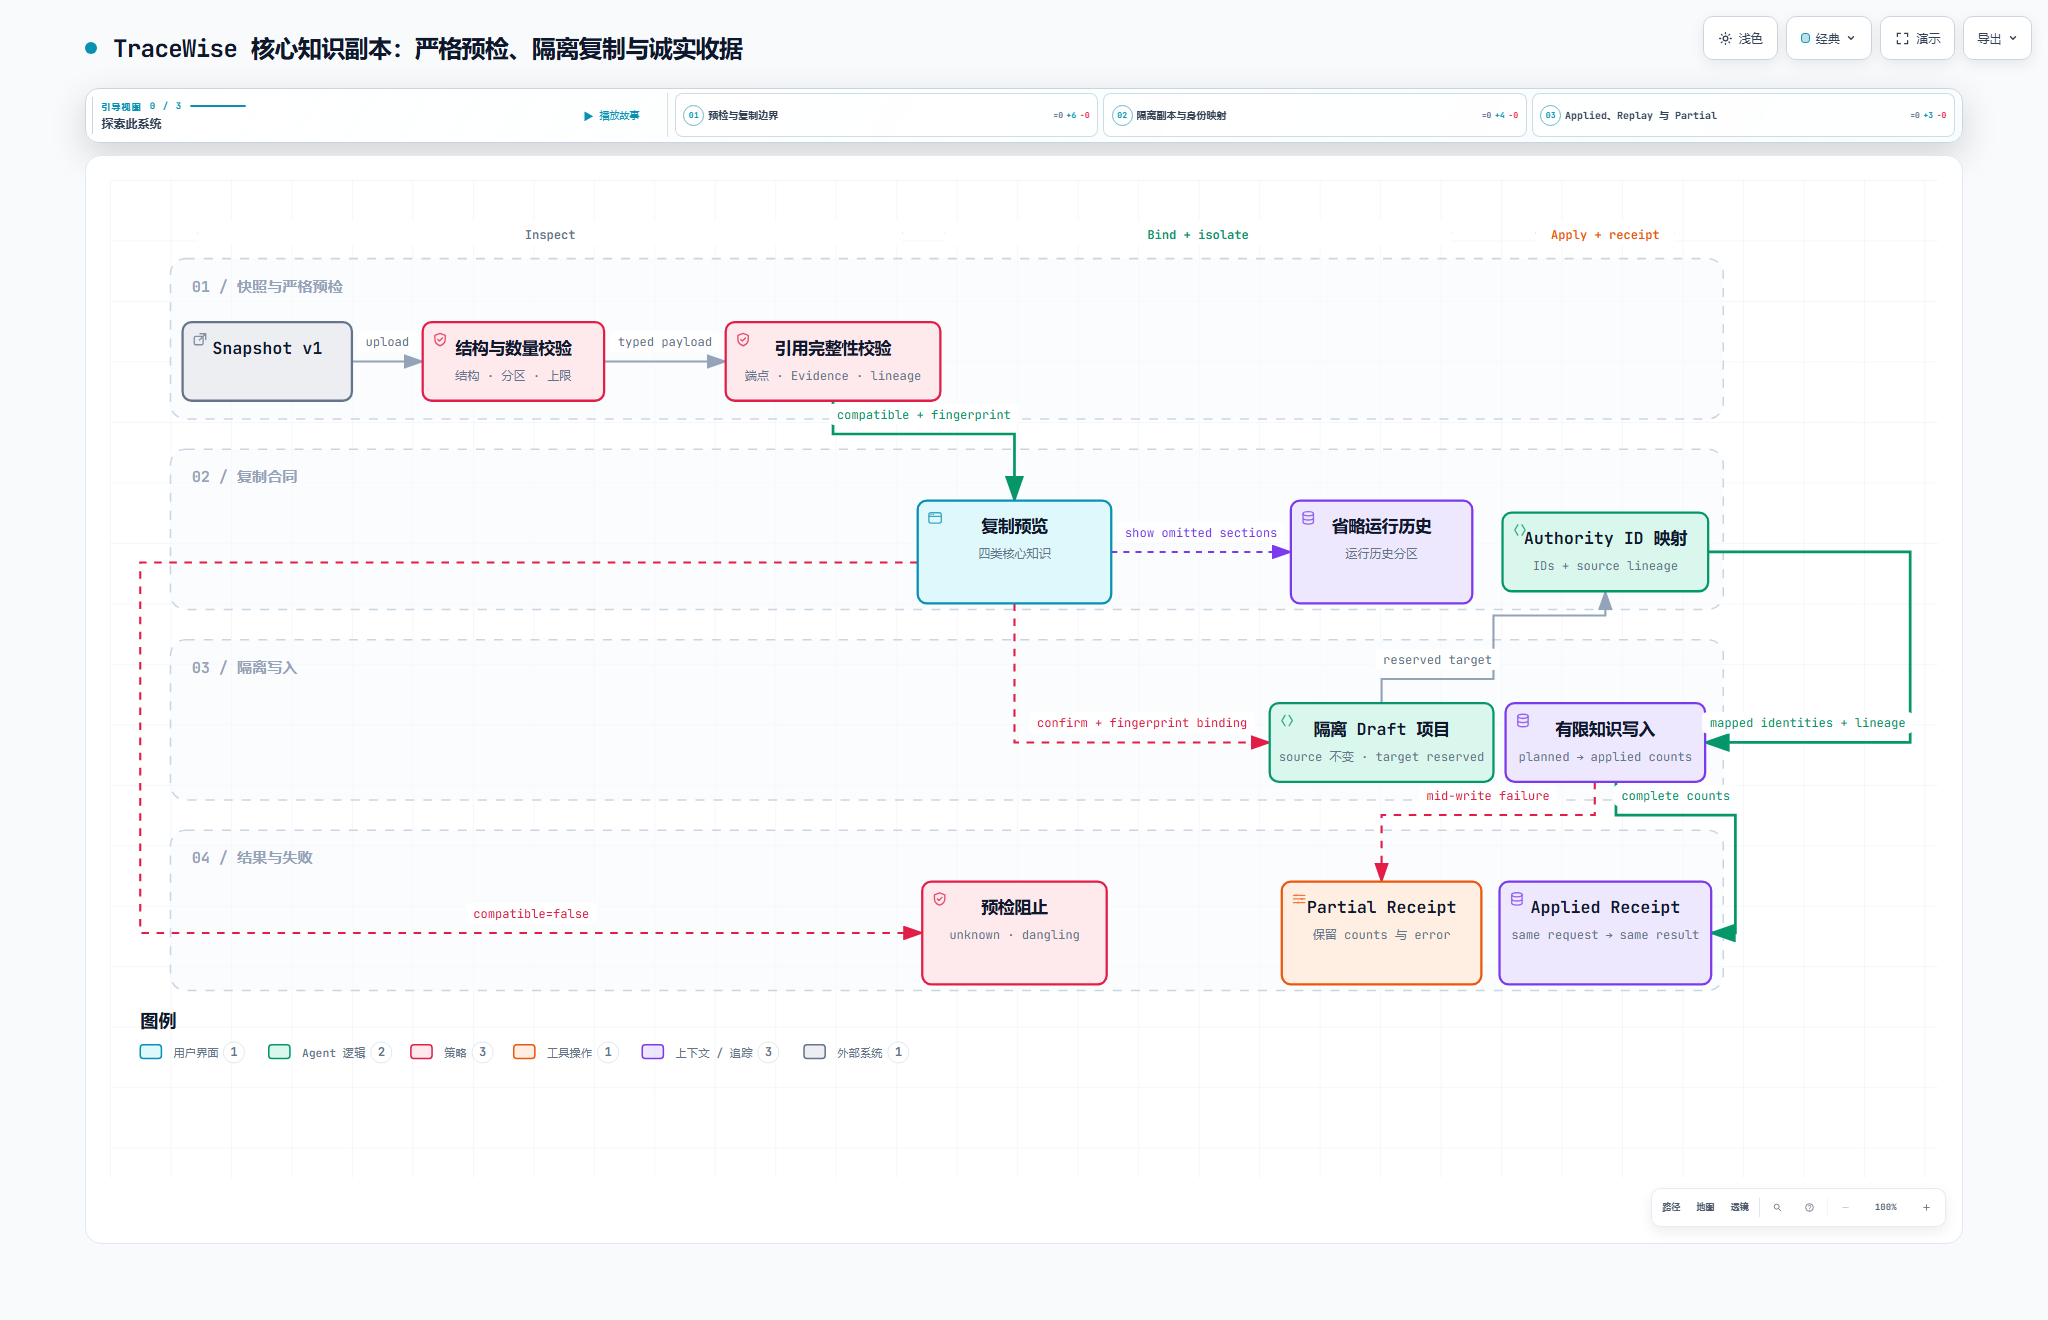Click the guided view progress bar
The image size is (2048, 1320).
click(x=218, y=106)
